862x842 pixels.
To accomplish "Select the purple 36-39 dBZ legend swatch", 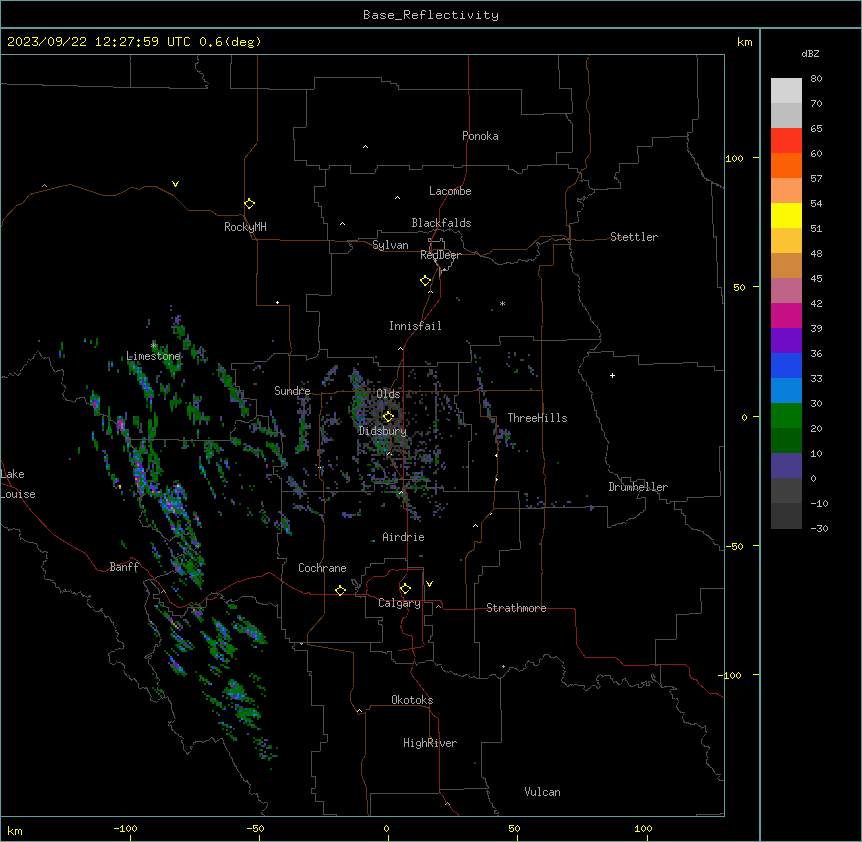I will (786, 340).
